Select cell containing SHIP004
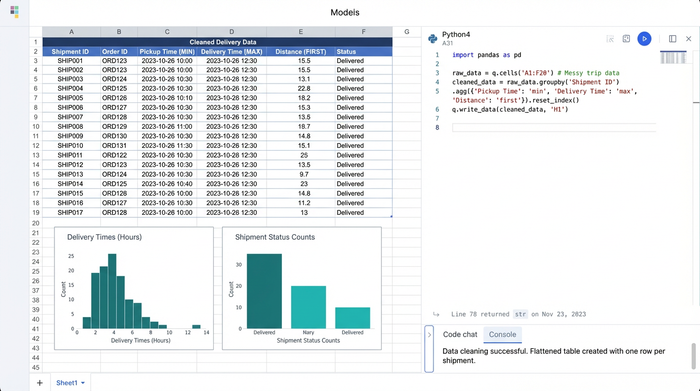The image size is (700, 391). coord(71,88)
